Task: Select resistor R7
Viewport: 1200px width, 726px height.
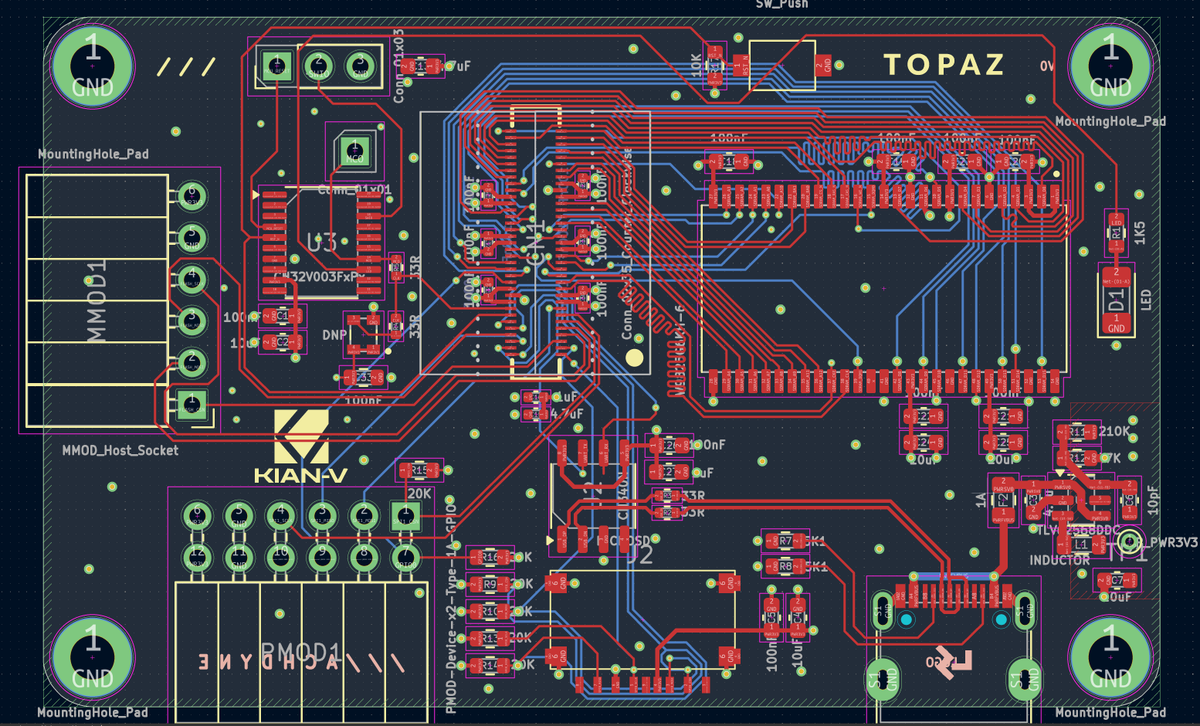Action: [785, 540]
